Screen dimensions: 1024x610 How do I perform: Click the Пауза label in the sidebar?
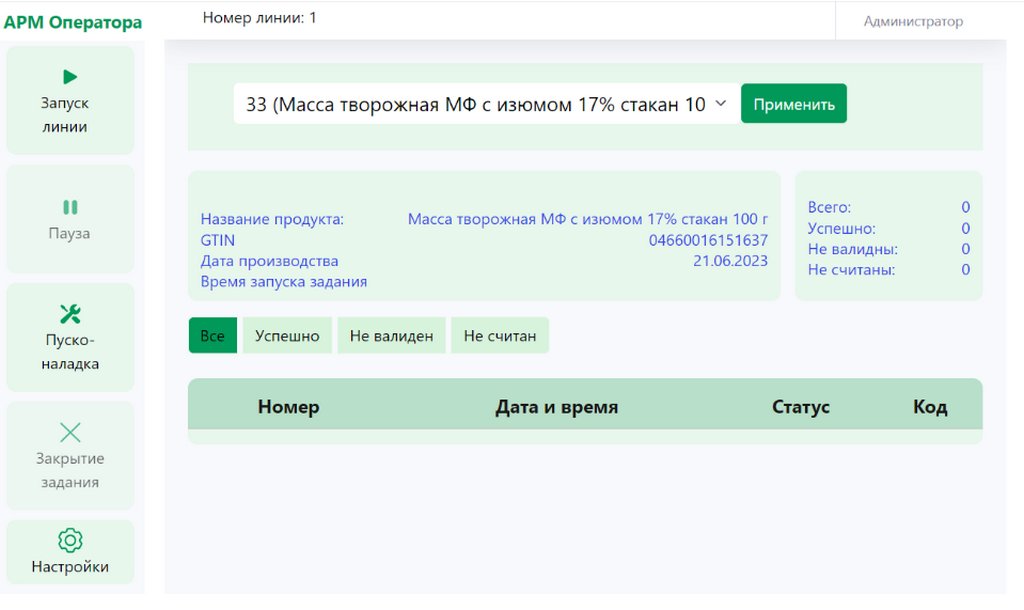coord(69,233)
